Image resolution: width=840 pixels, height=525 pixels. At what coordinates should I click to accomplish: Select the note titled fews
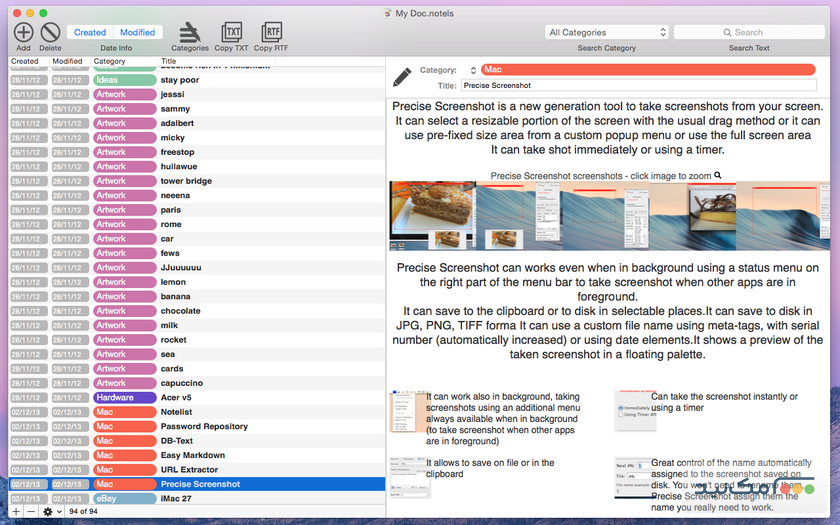pos(197,253)
